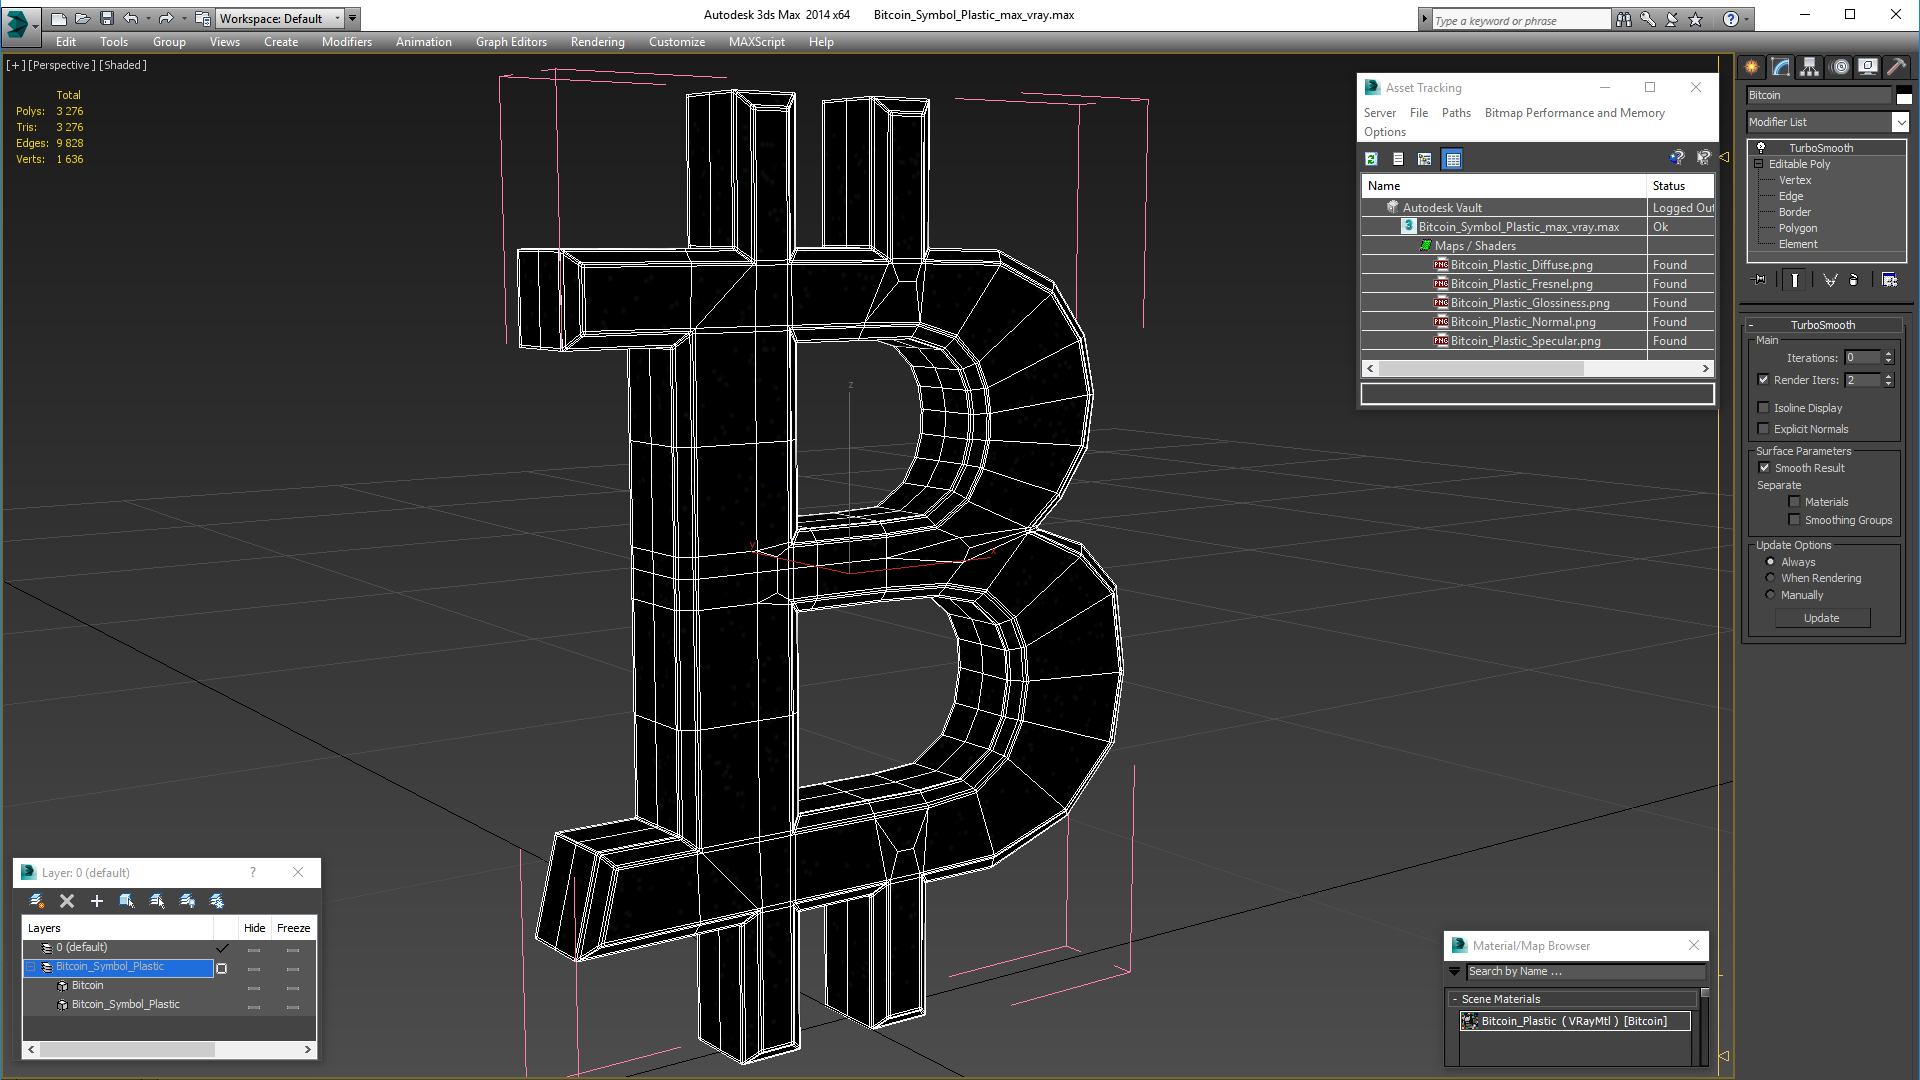This screenshot has width=1920, height=1080.
Task: Open the Hierarchy command panel tab
Action: point(1810,67)
